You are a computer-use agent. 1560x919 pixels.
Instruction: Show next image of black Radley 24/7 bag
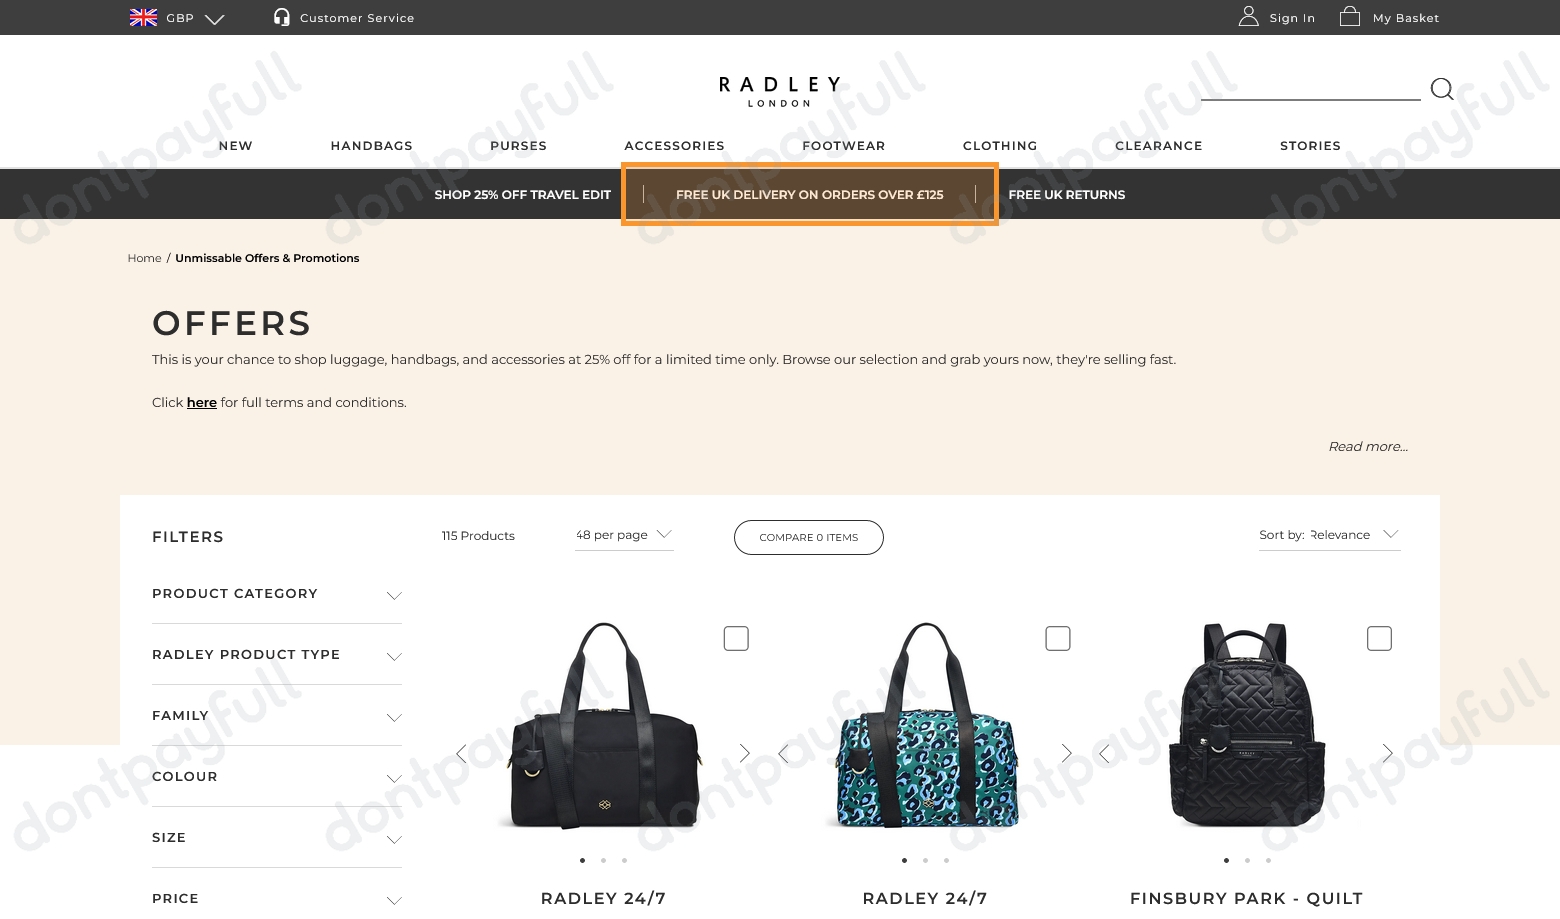click(744, 753)
